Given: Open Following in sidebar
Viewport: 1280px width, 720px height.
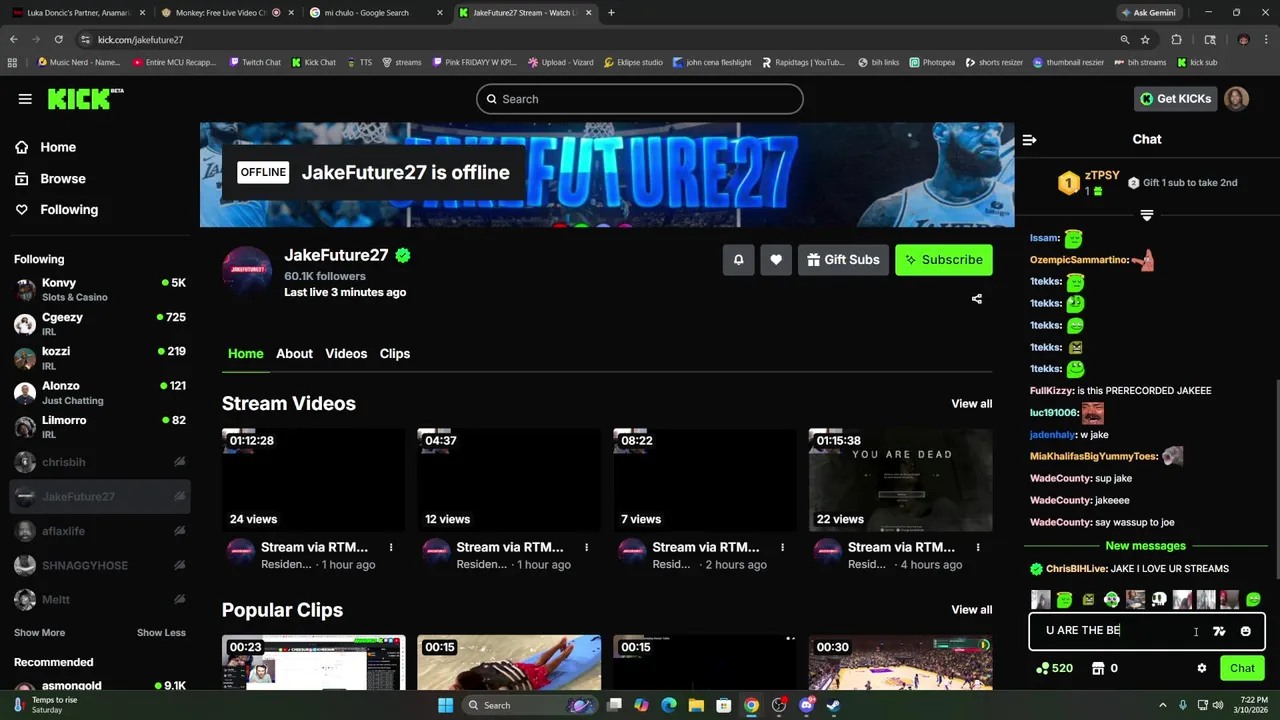Looking at the screenshot, I should pyautogui.click(x=56, y=209).
